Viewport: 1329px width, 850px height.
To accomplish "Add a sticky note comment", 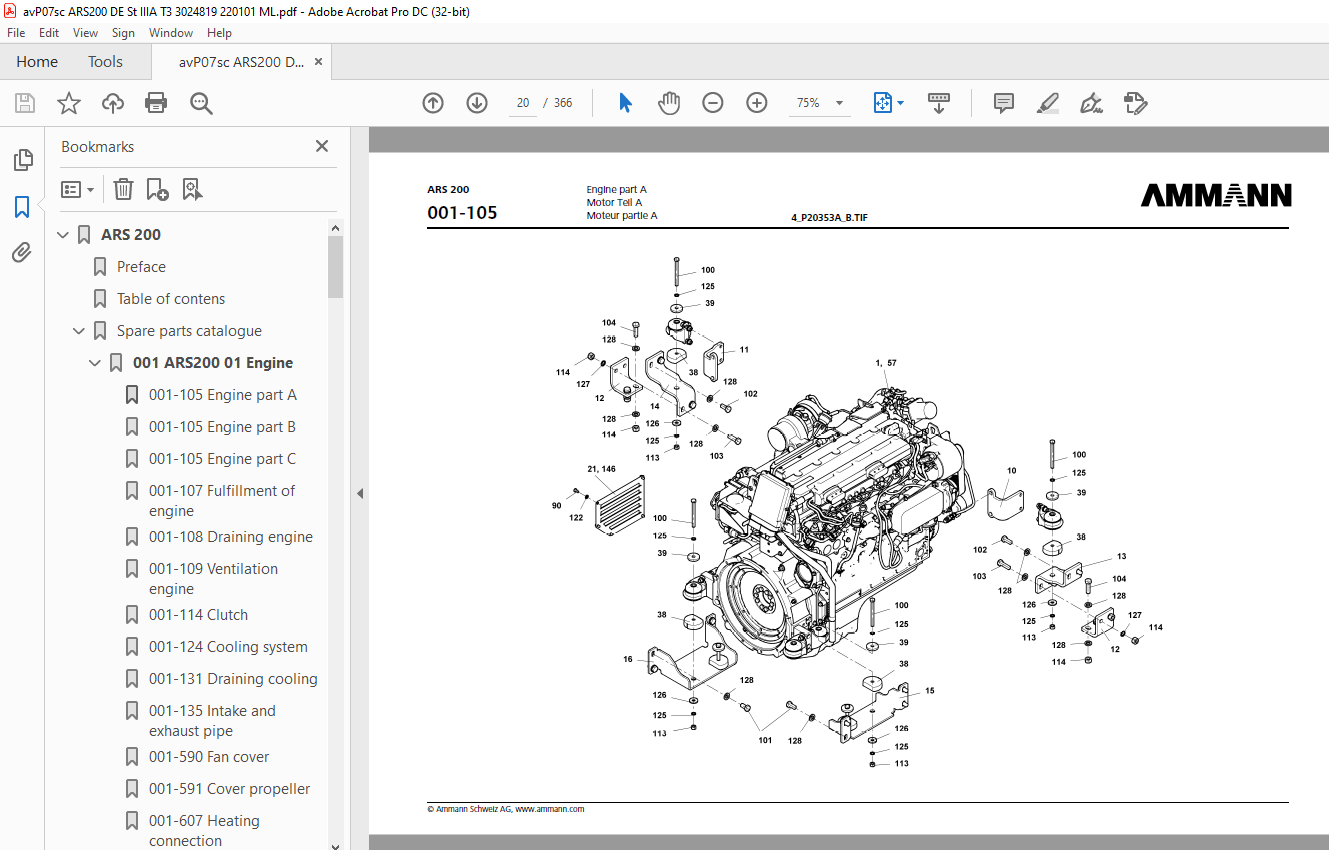I will click(x=1004, y=103).
